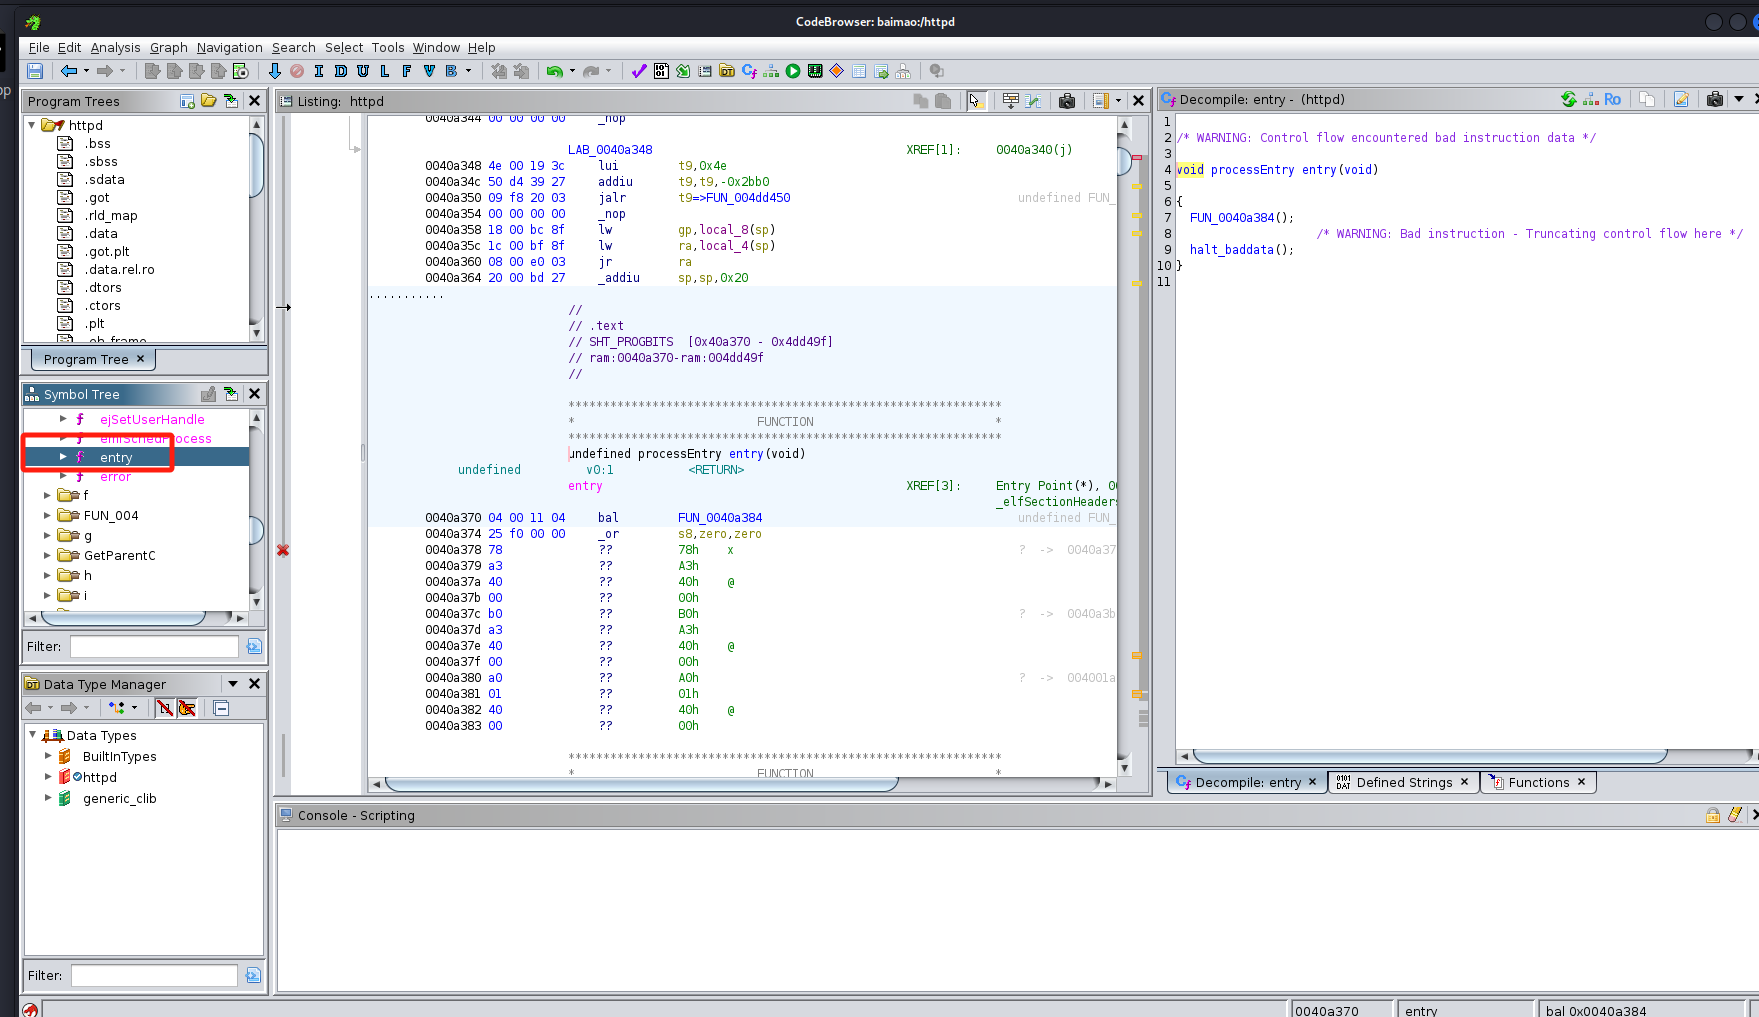This screenshot has height=1017, width=1759.
Task: Navigate back with the blue left arrow
Action: point(69,71)
